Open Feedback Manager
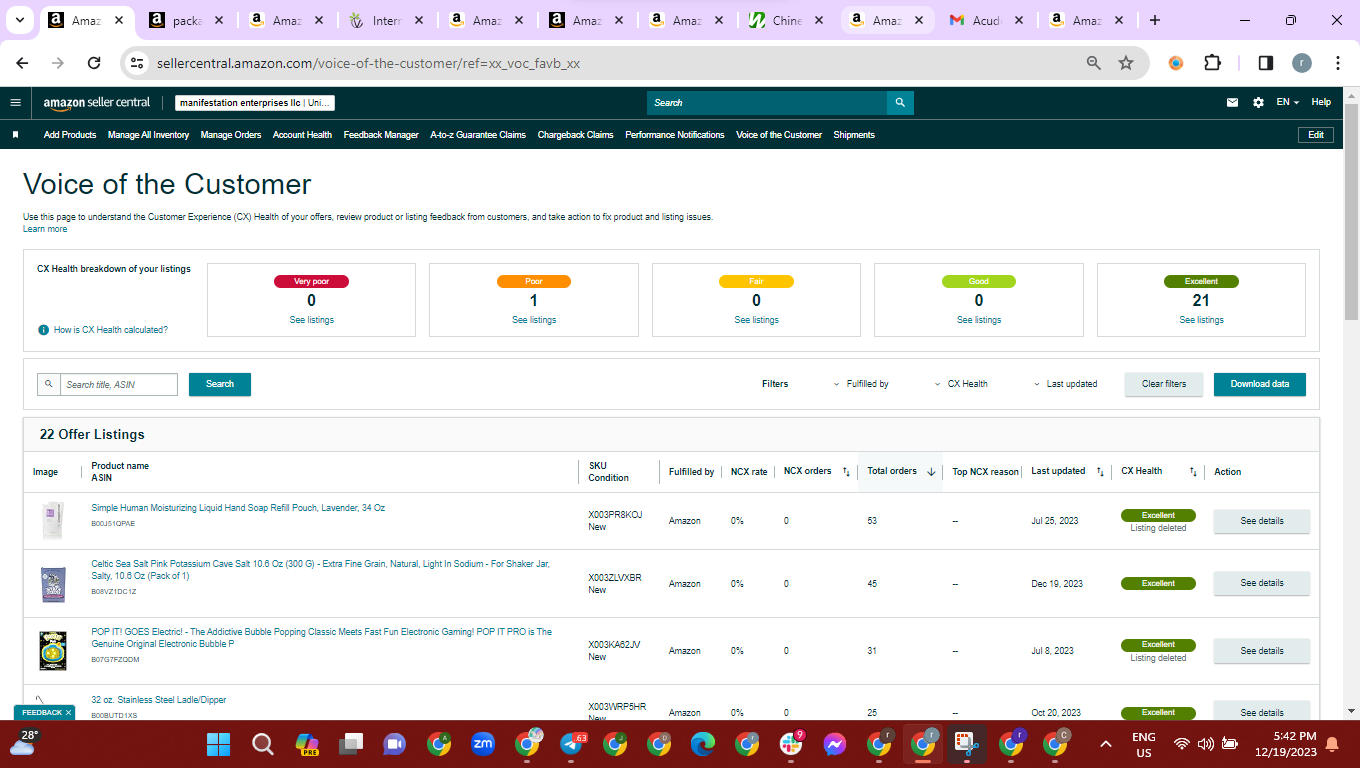Screen dimensions: 1360x768 click(381, 135)
